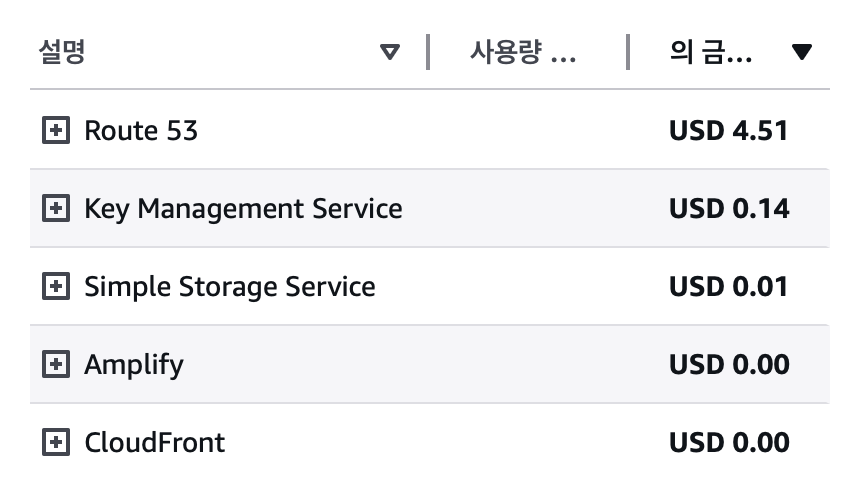The width and height of the screenshot is (854, 480).
Task: Click the 사용량 column header
Action: 522,52
